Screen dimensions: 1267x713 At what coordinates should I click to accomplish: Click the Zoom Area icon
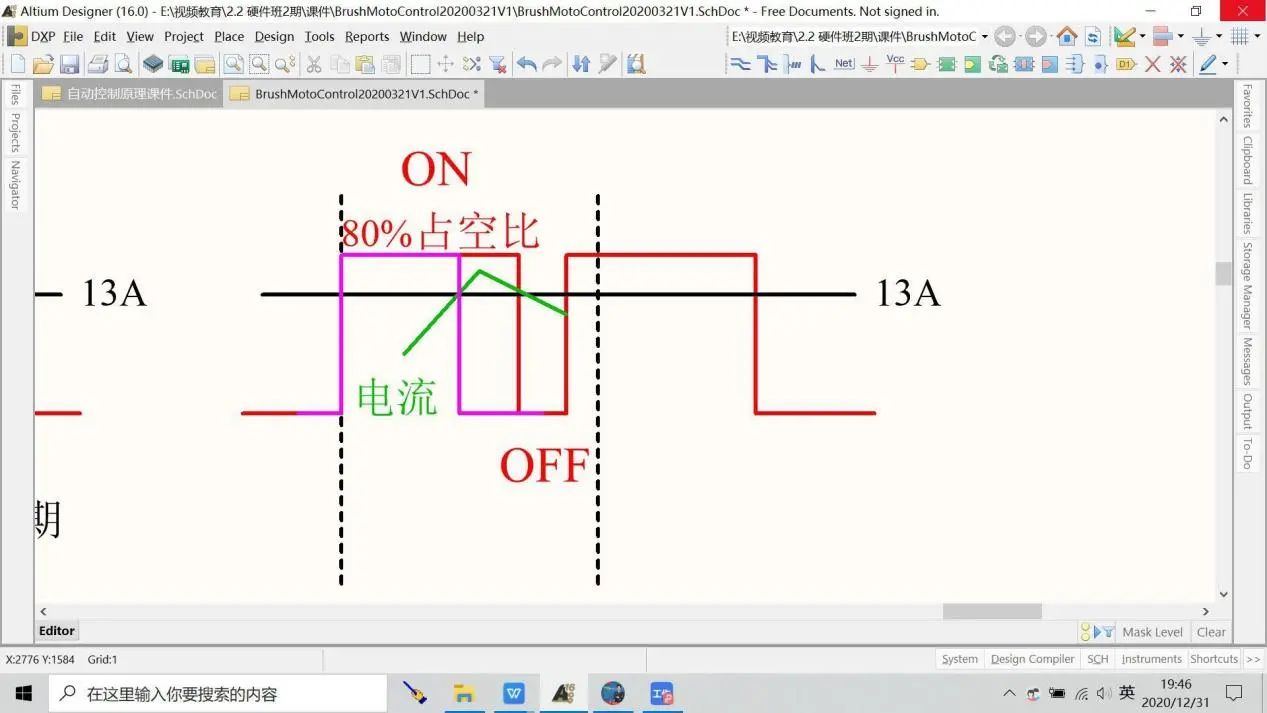[259, 64]
